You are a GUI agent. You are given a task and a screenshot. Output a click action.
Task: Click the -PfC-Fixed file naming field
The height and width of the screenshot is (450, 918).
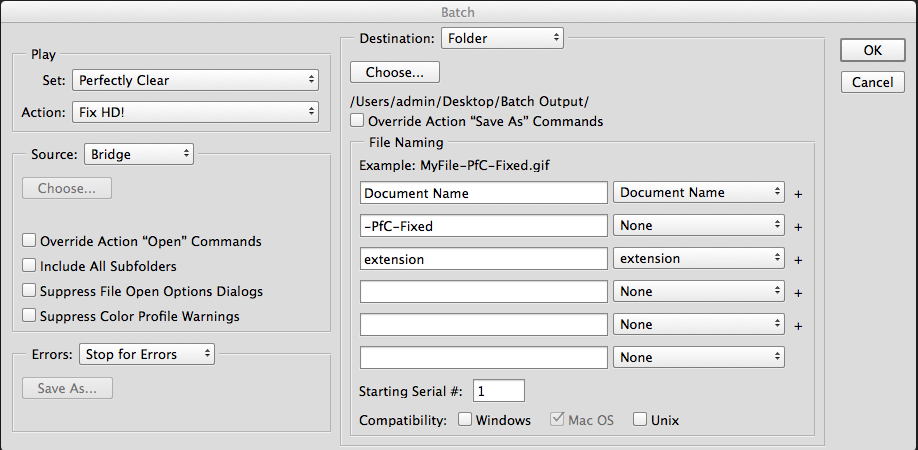point(484,226)
